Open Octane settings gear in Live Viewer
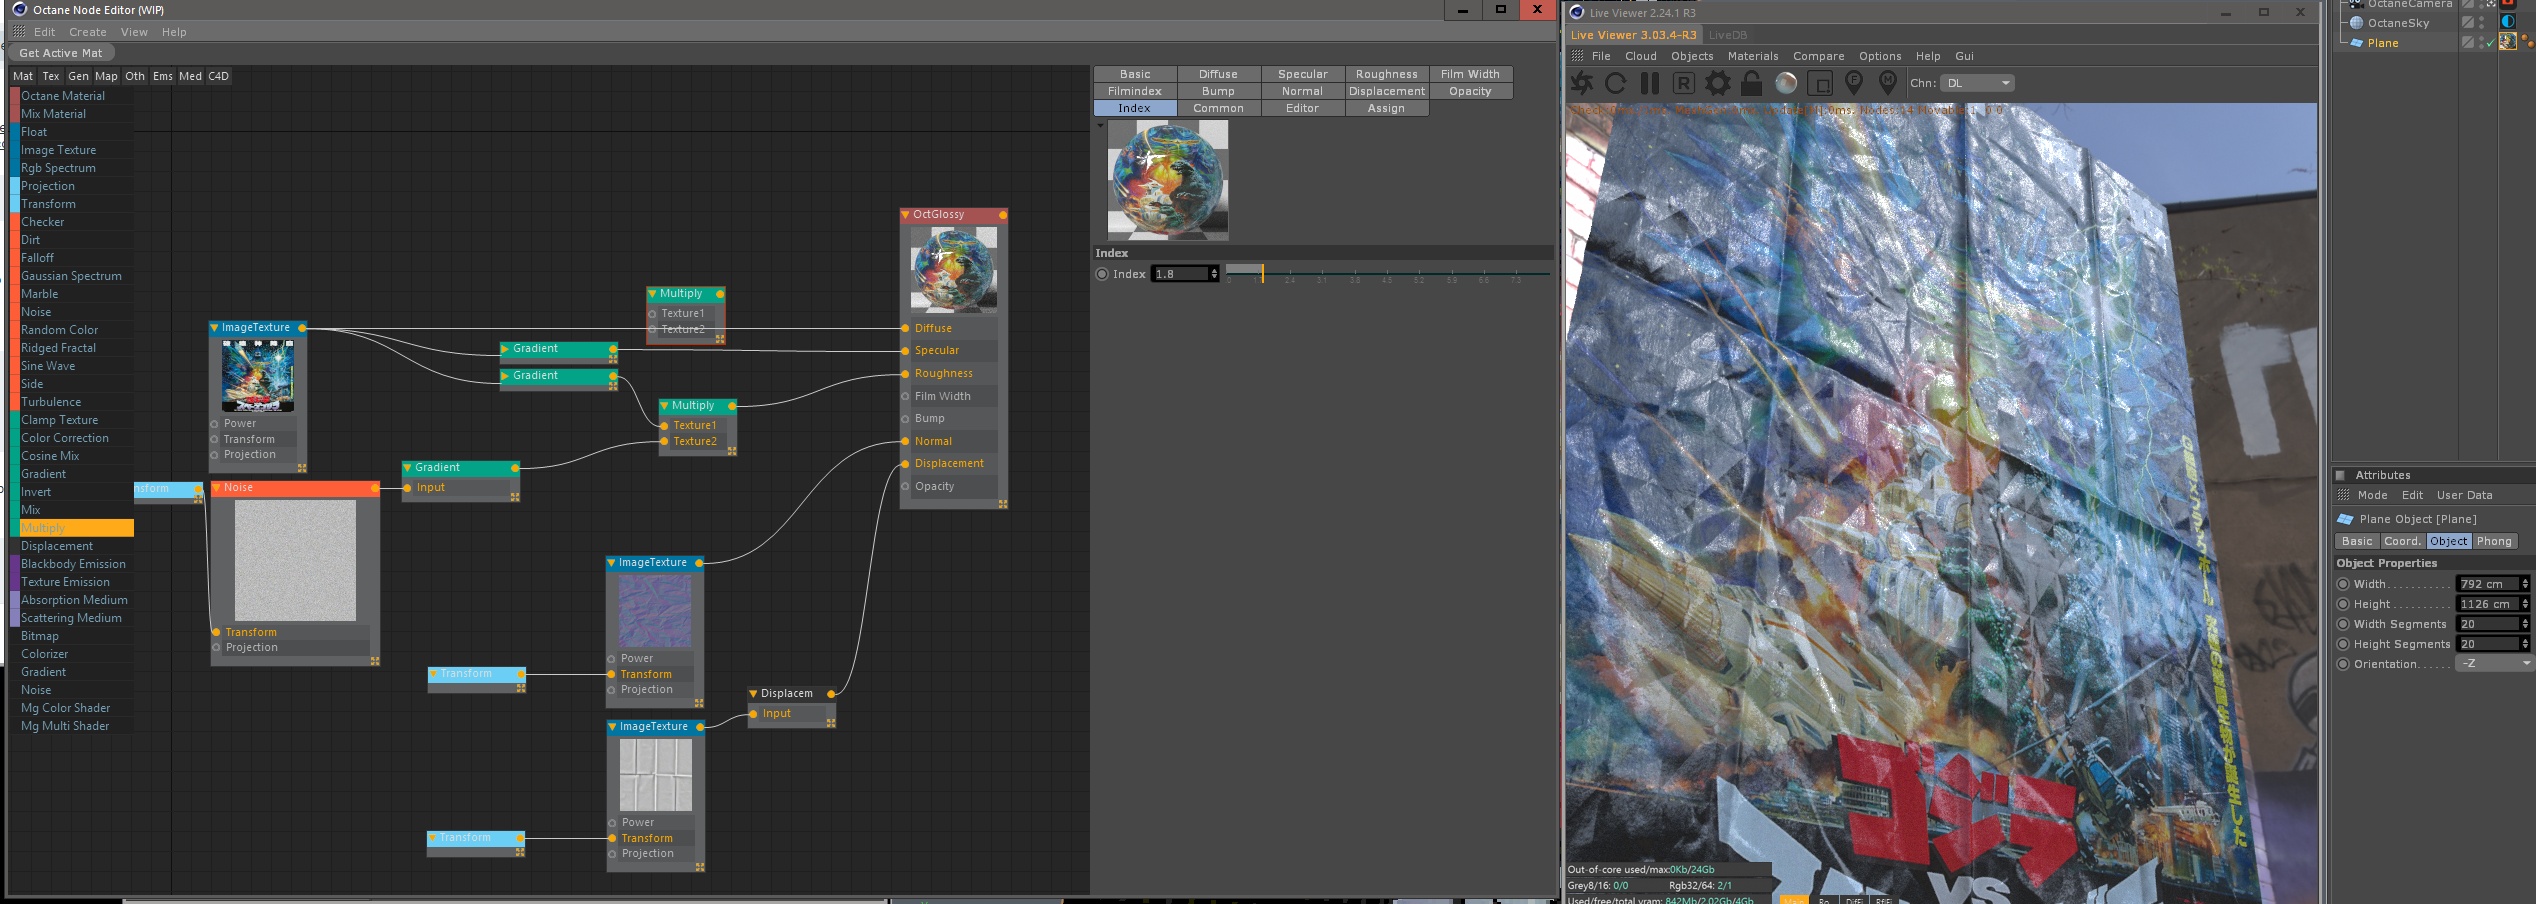 click(1718, 83)
